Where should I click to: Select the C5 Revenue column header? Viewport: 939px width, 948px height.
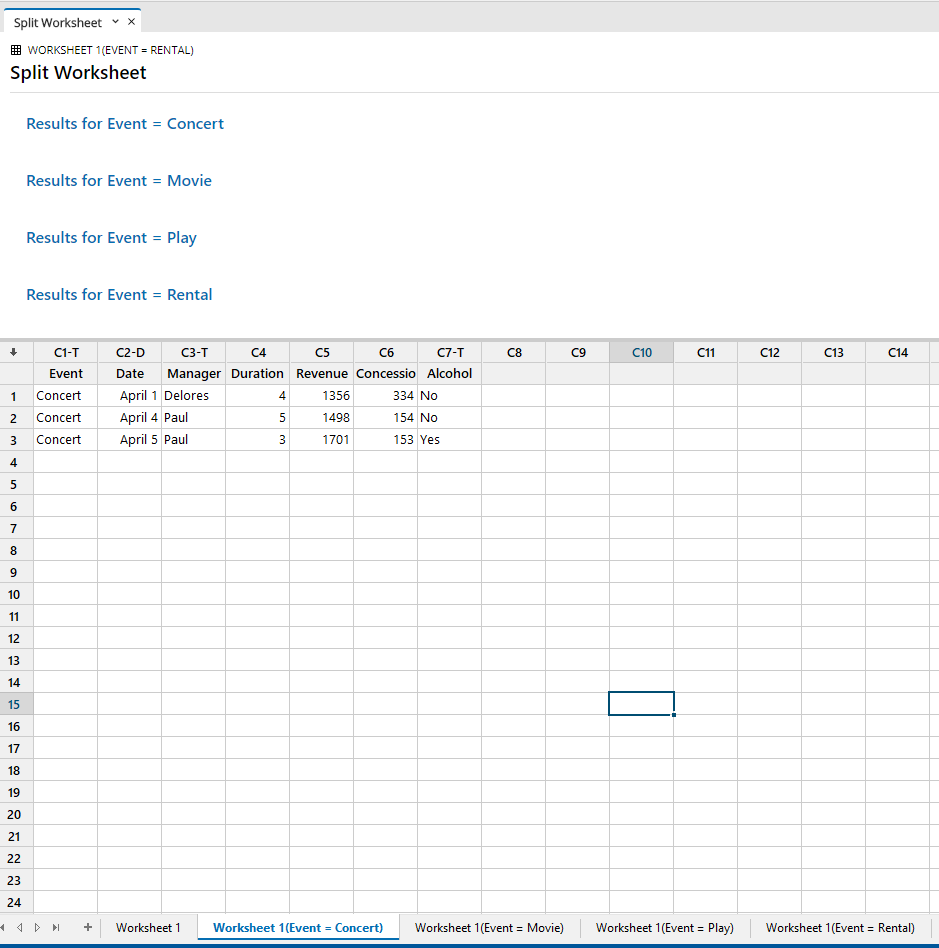click(321, 352)
